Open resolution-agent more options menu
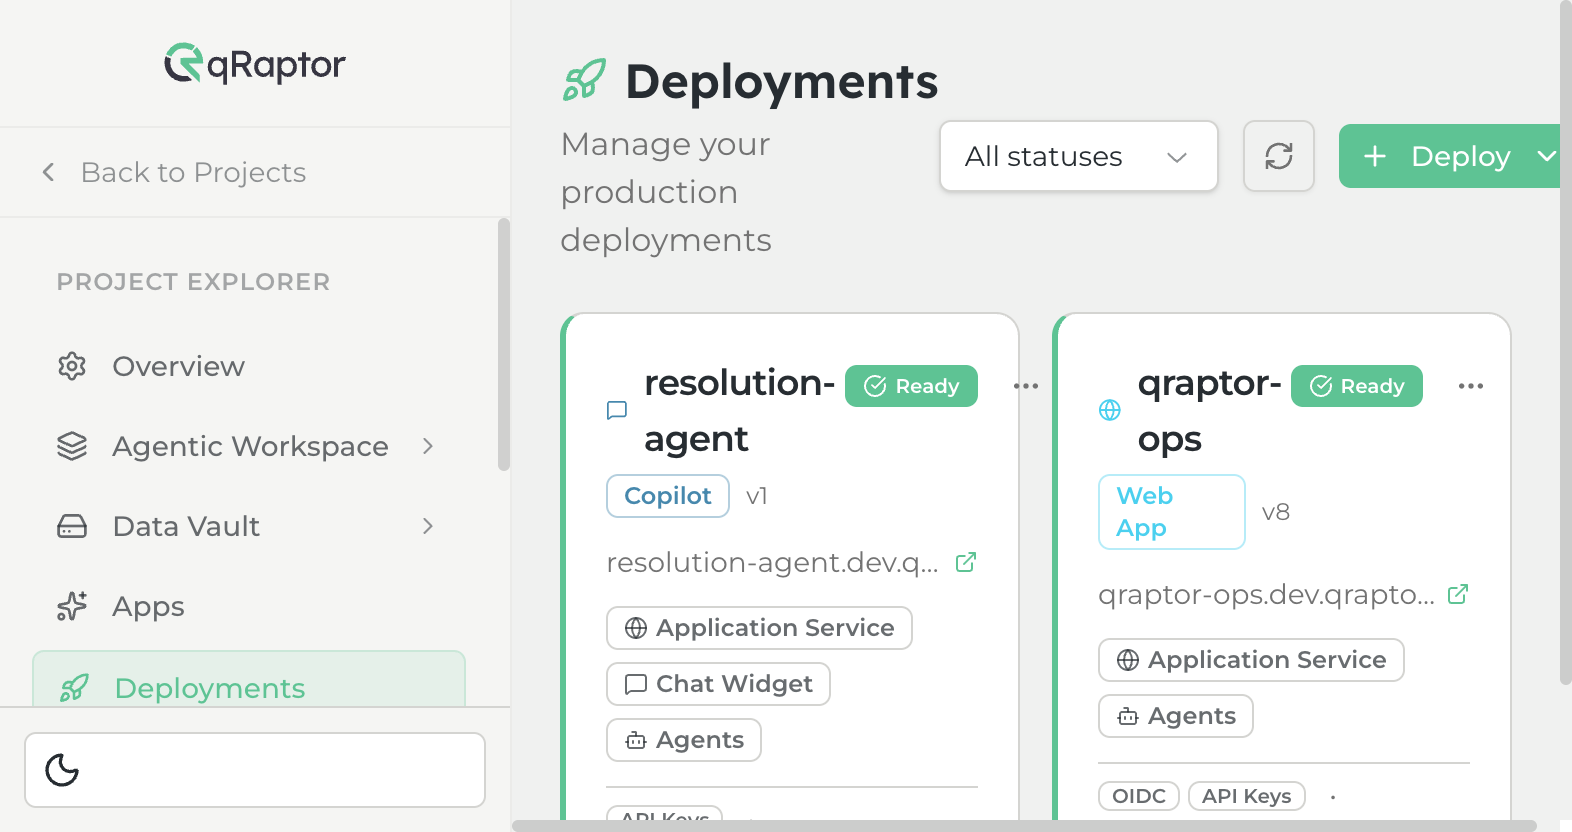 tap(1026, 386)
